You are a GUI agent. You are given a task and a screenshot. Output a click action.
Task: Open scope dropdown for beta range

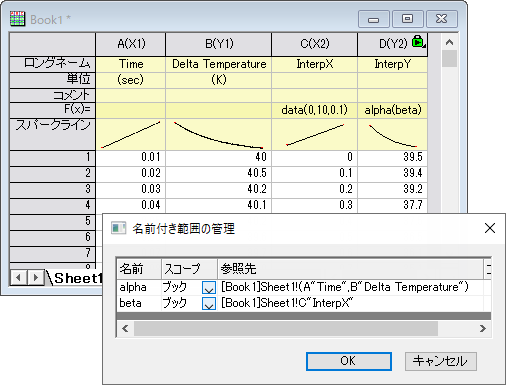(x=209, y=303)
